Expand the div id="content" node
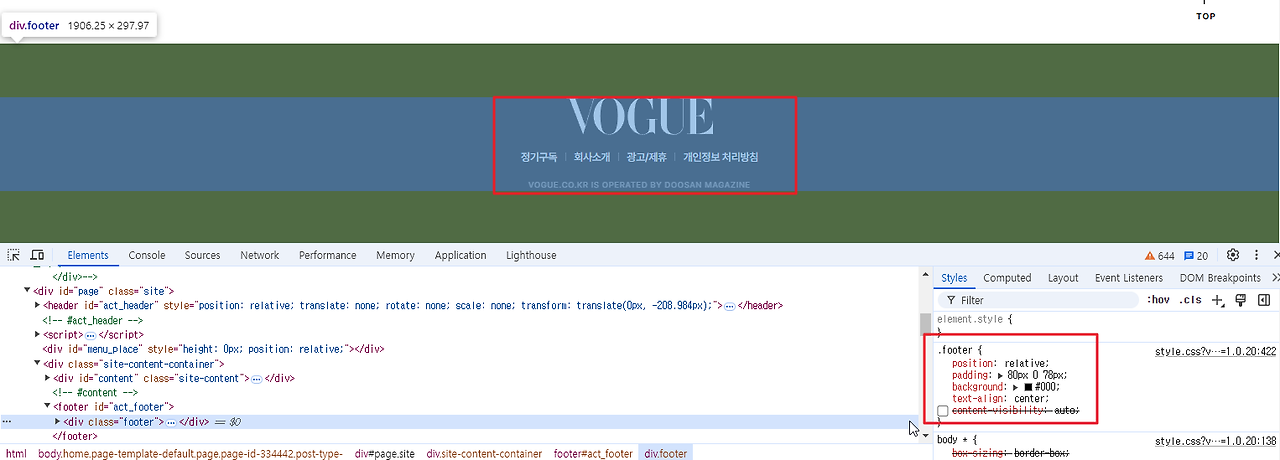The width and height of the screenshot is (1280, 460). 47,379
